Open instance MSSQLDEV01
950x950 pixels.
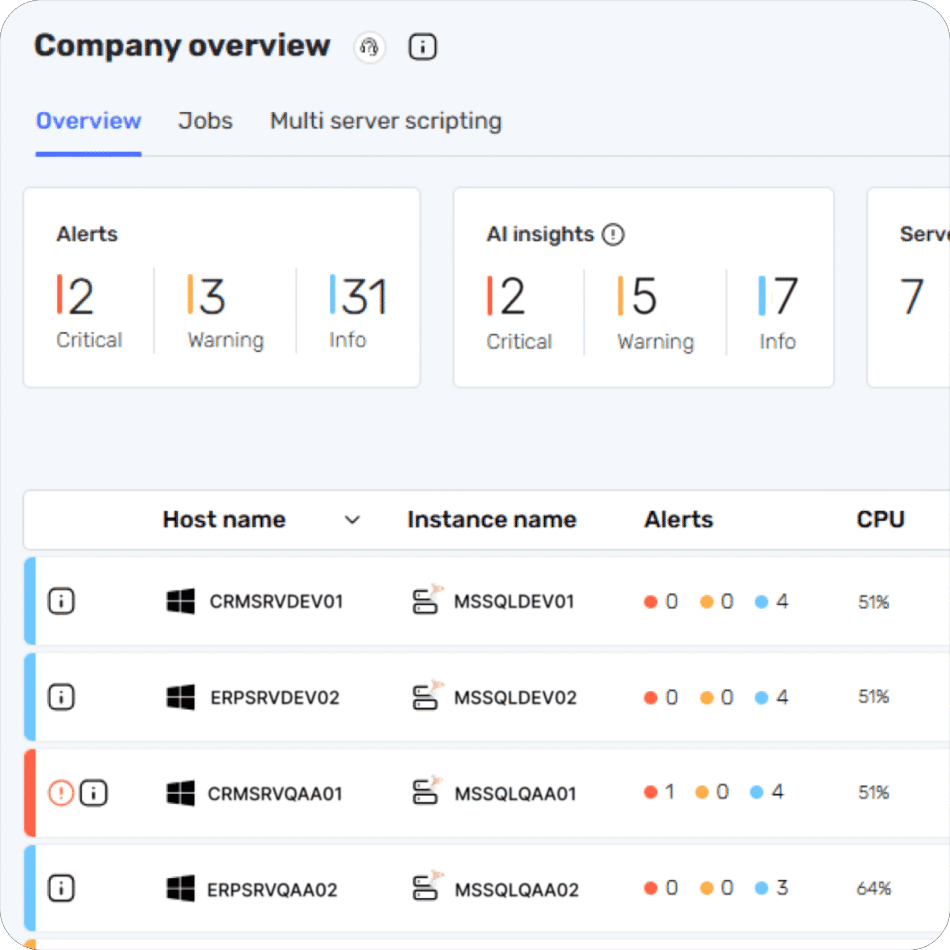514,602
